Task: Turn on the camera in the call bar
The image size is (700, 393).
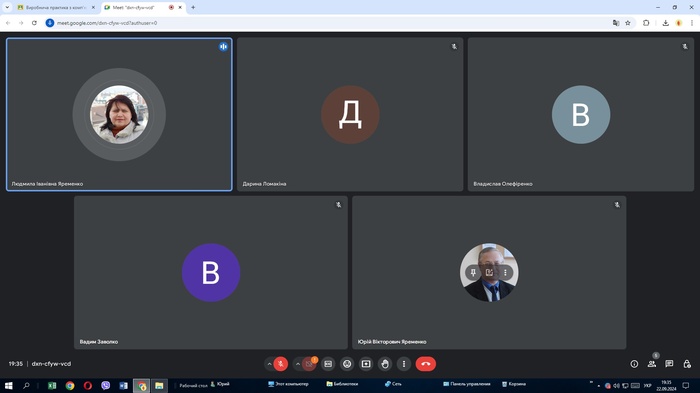Action: 309,364
